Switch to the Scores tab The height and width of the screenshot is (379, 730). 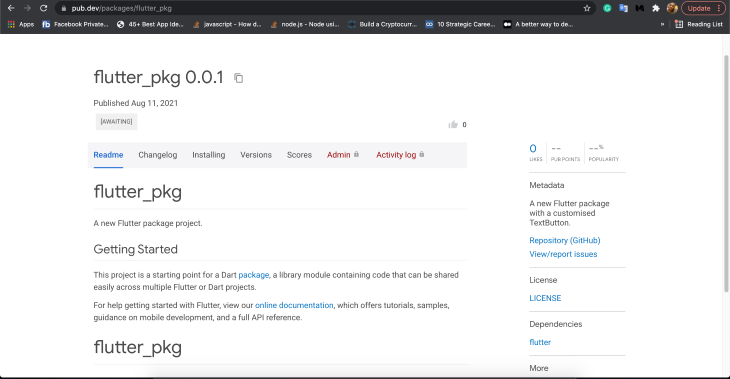tap(299, 155)
